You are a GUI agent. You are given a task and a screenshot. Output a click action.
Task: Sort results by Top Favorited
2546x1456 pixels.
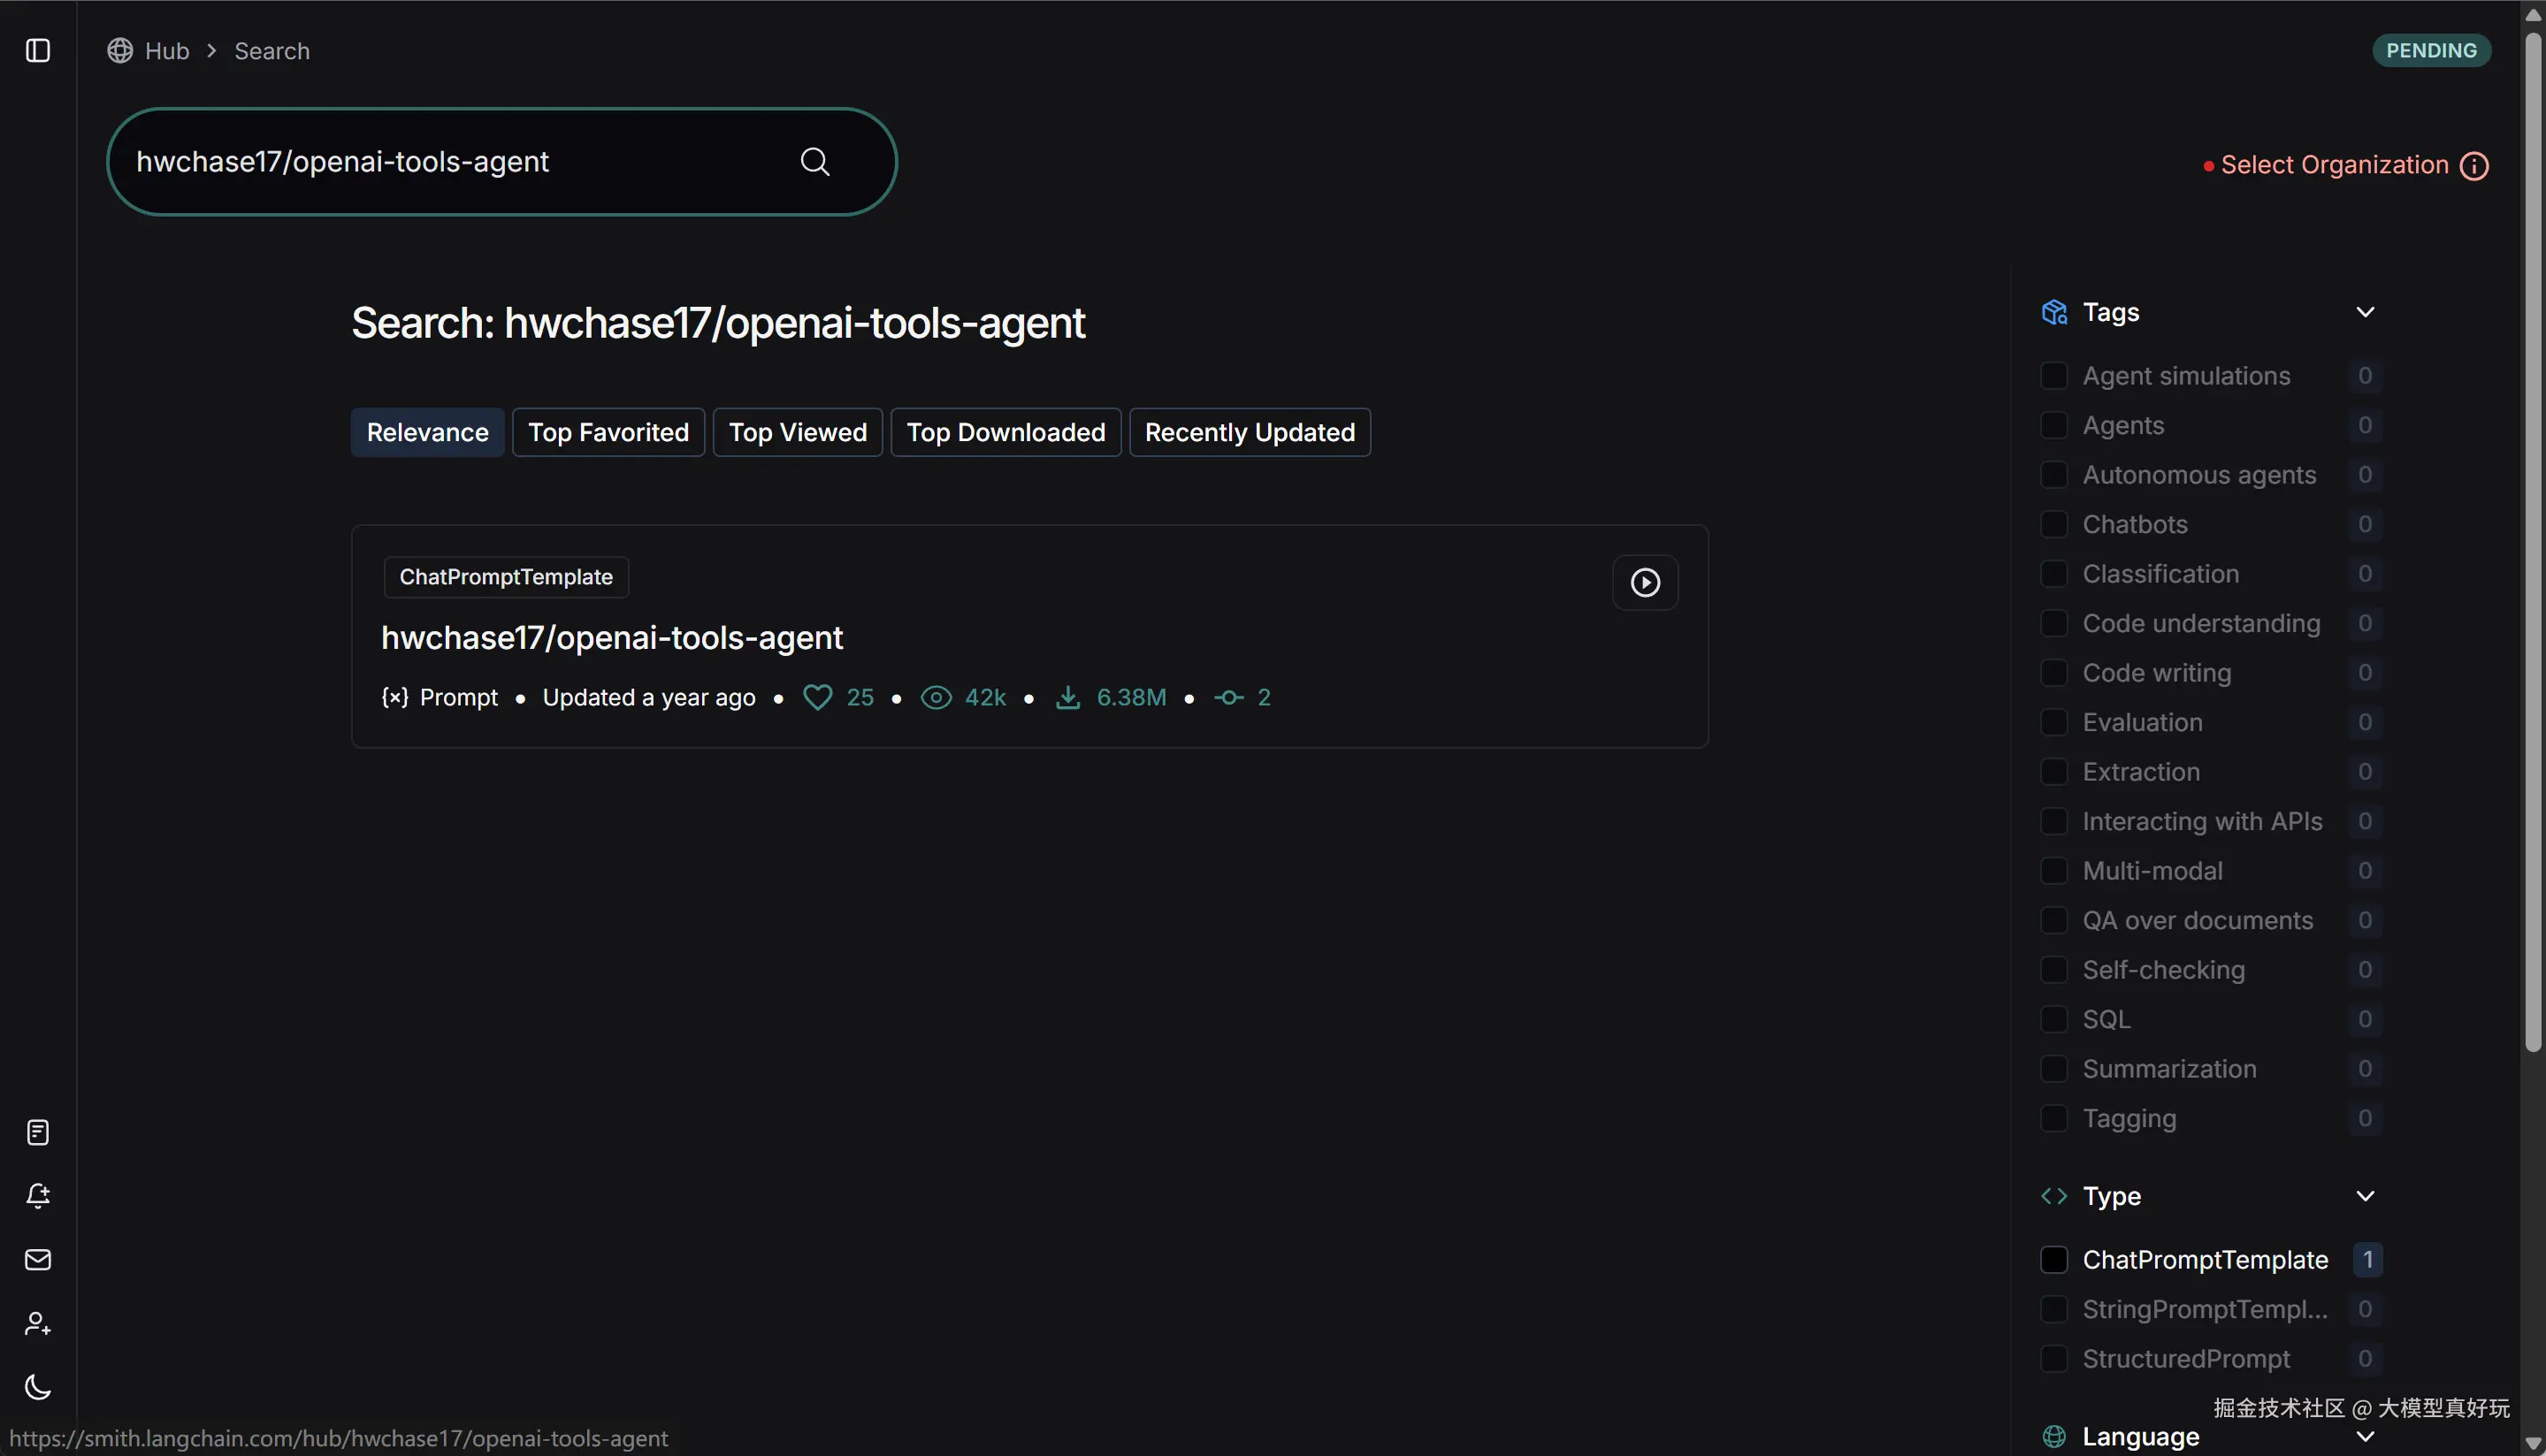pos(608,432)
